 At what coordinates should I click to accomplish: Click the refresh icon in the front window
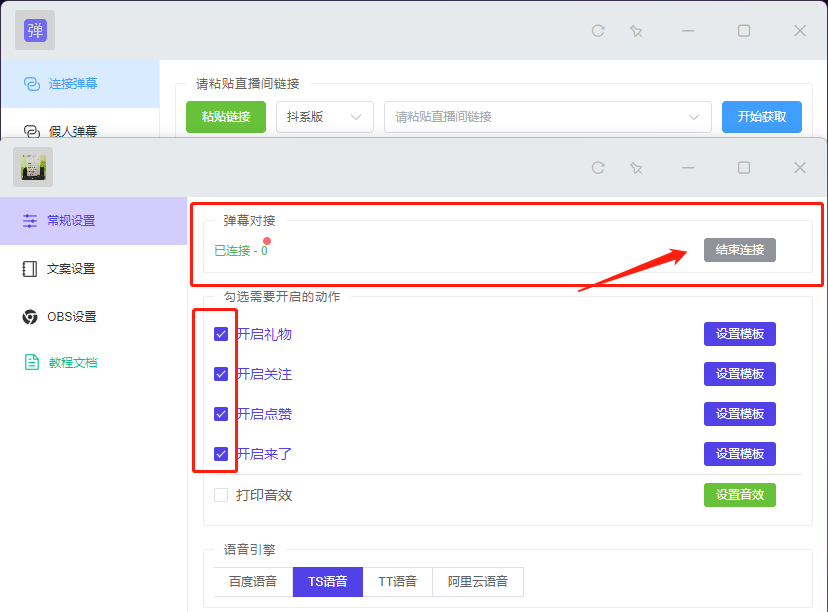pyautogui.click(x=598, y=168)
